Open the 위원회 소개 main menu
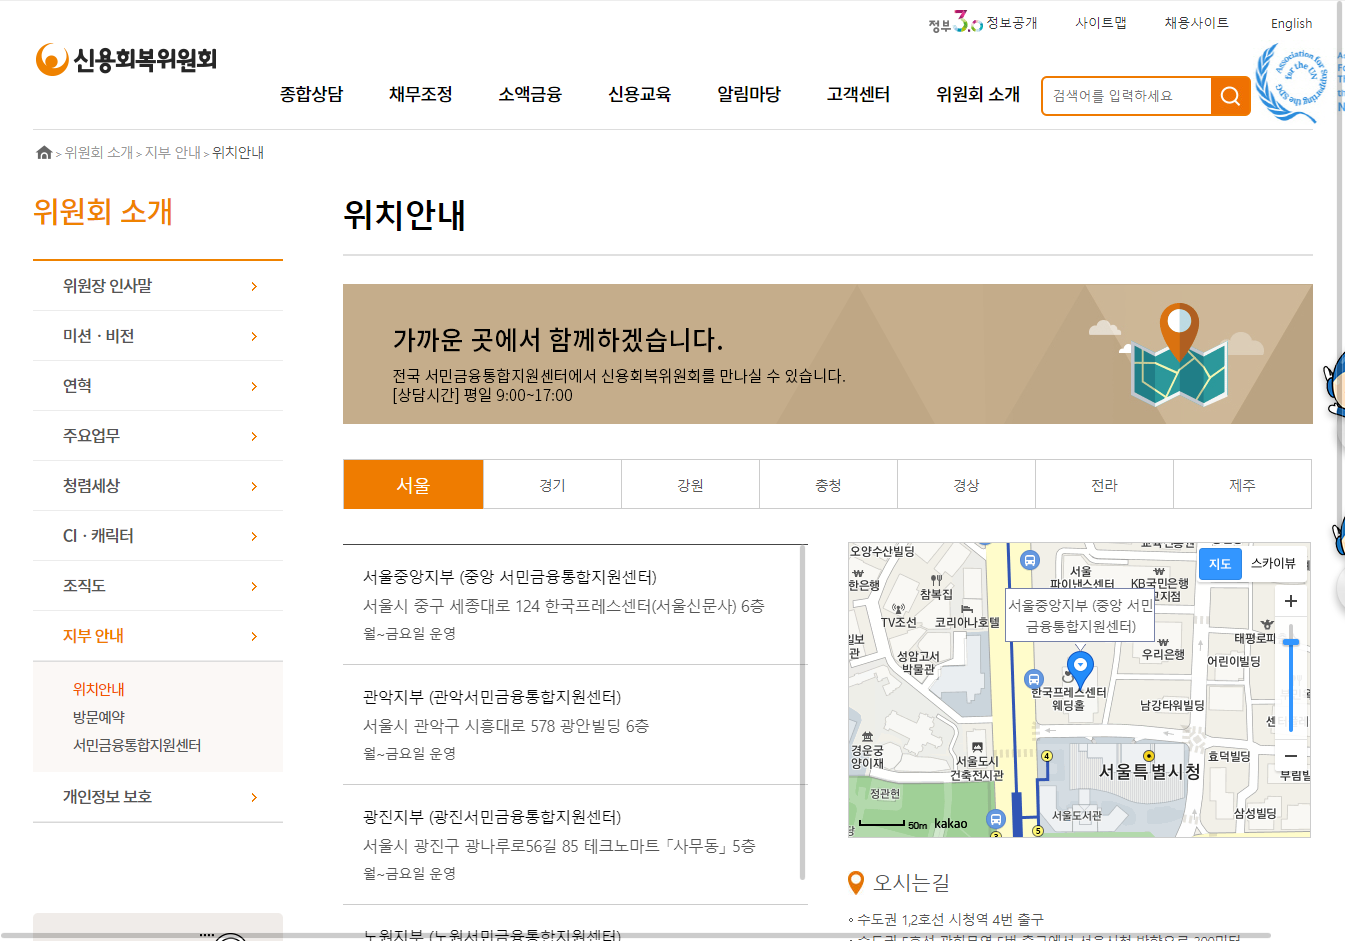1345x941 pixels. [x=978, y=94]
